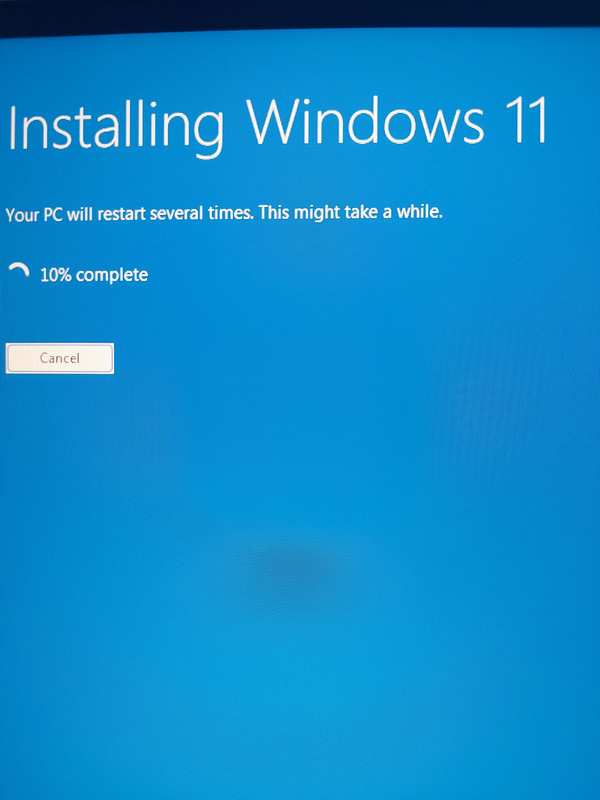Click the Cancel button
The image size is (600, 800).
(x=60, y=358)
